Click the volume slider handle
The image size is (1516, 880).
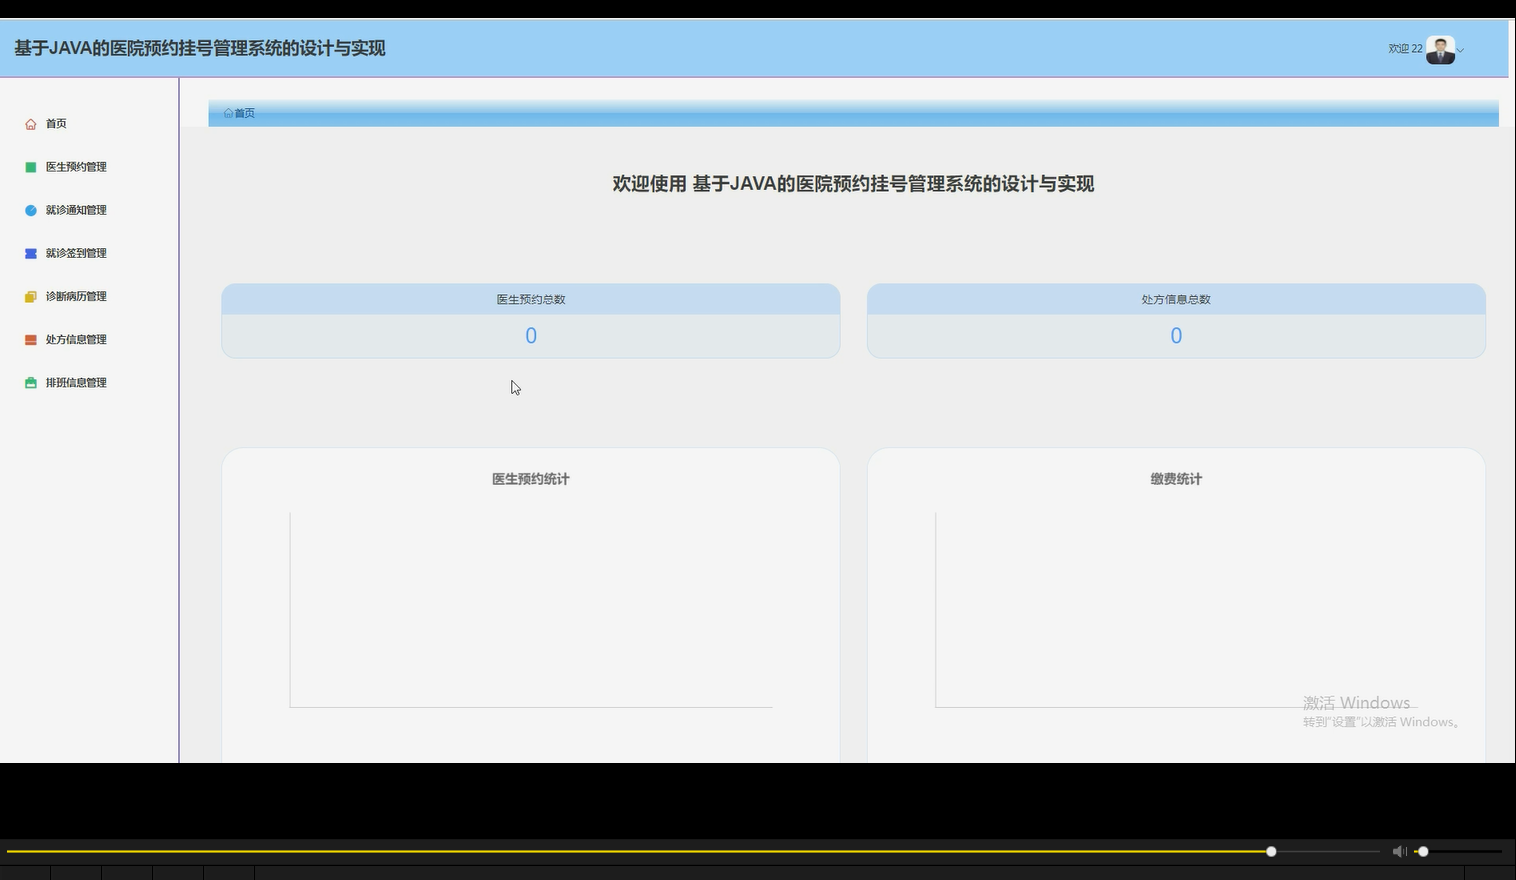(1423, 852)
